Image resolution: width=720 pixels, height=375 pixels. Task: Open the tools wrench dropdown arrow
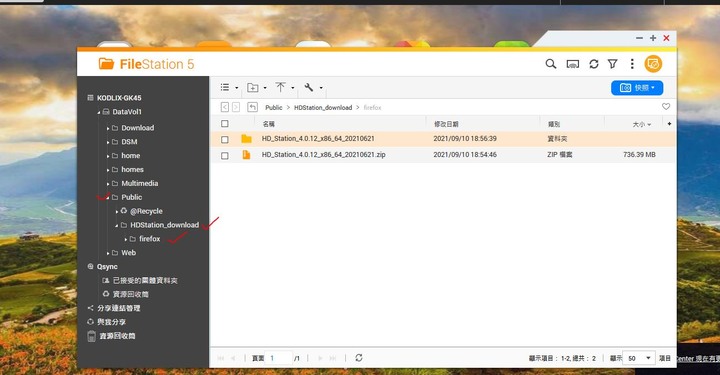[x=321, y=88]
